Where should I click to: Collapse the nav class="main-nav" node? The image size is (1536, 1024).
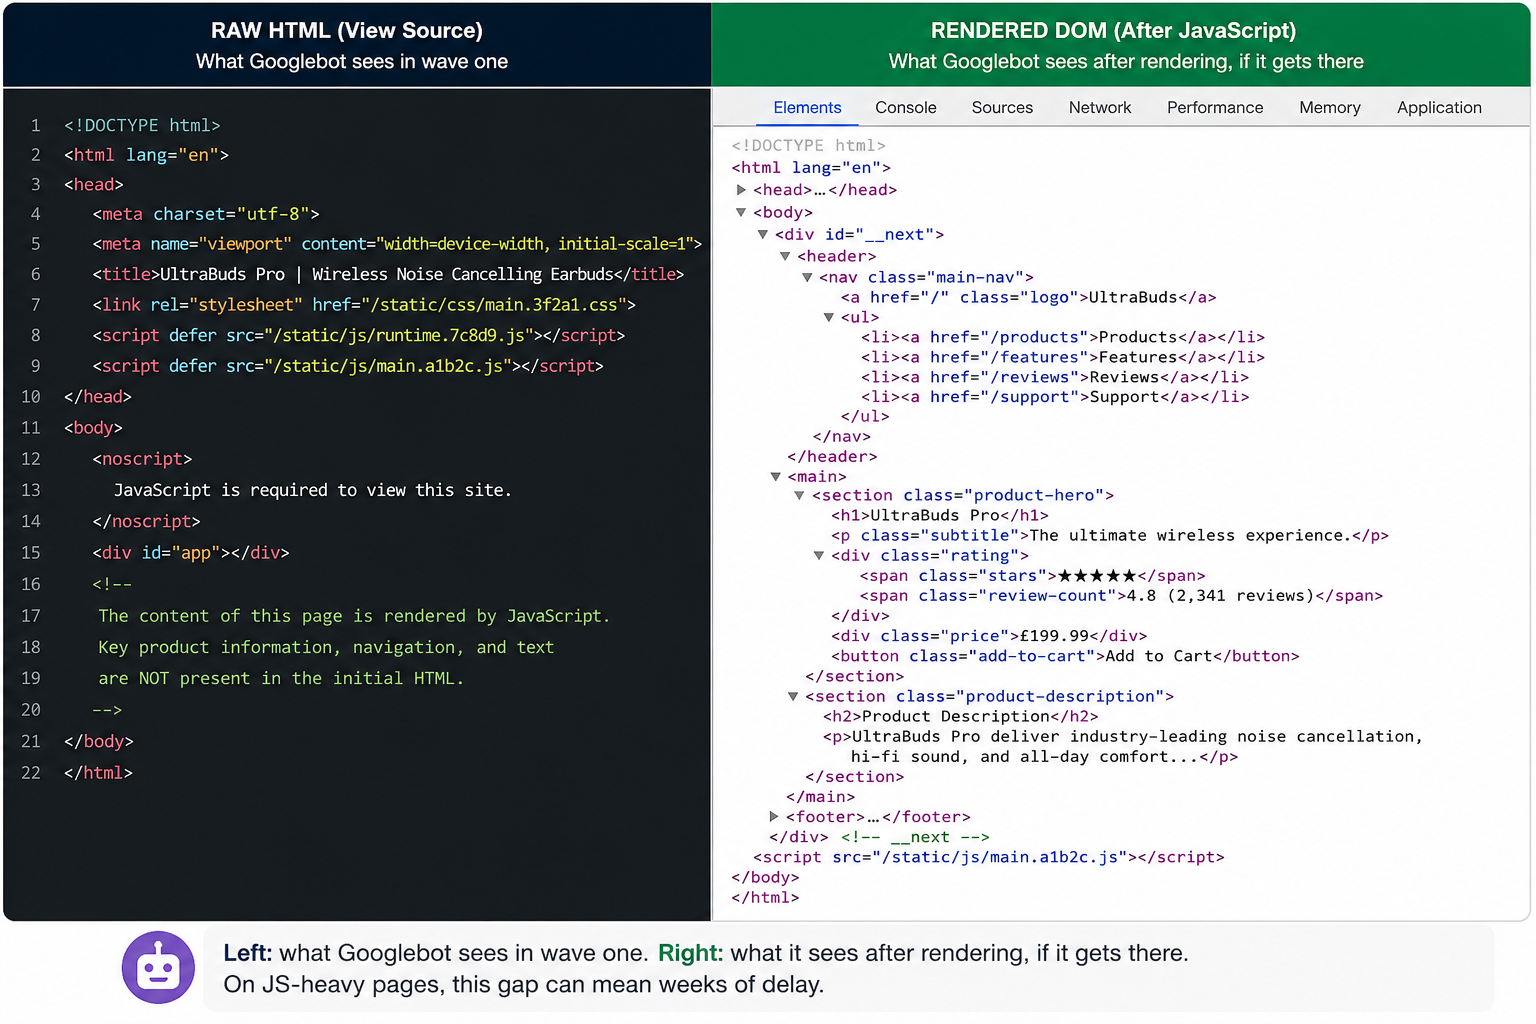coord(807,277)
